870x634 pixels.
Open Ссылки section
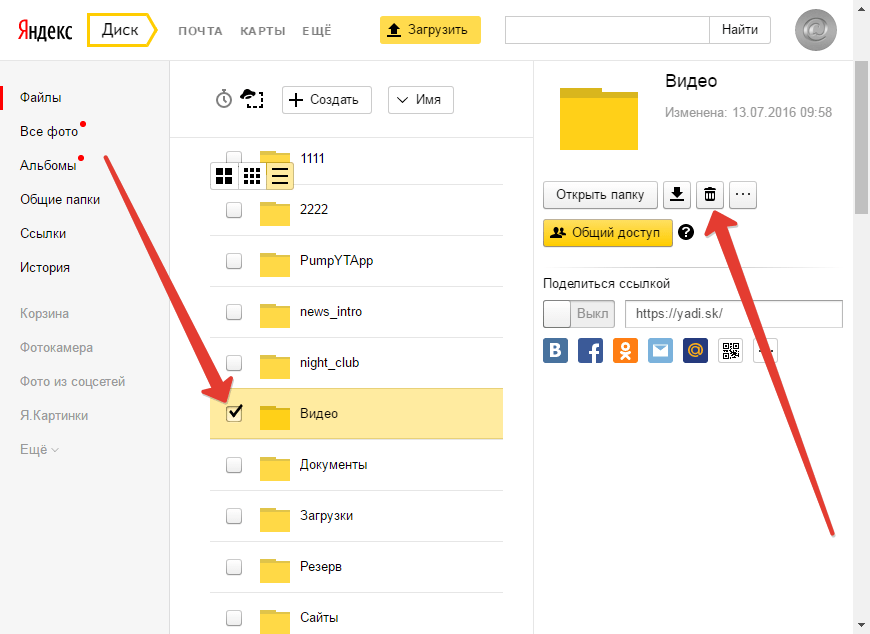(x=43, y=234)
